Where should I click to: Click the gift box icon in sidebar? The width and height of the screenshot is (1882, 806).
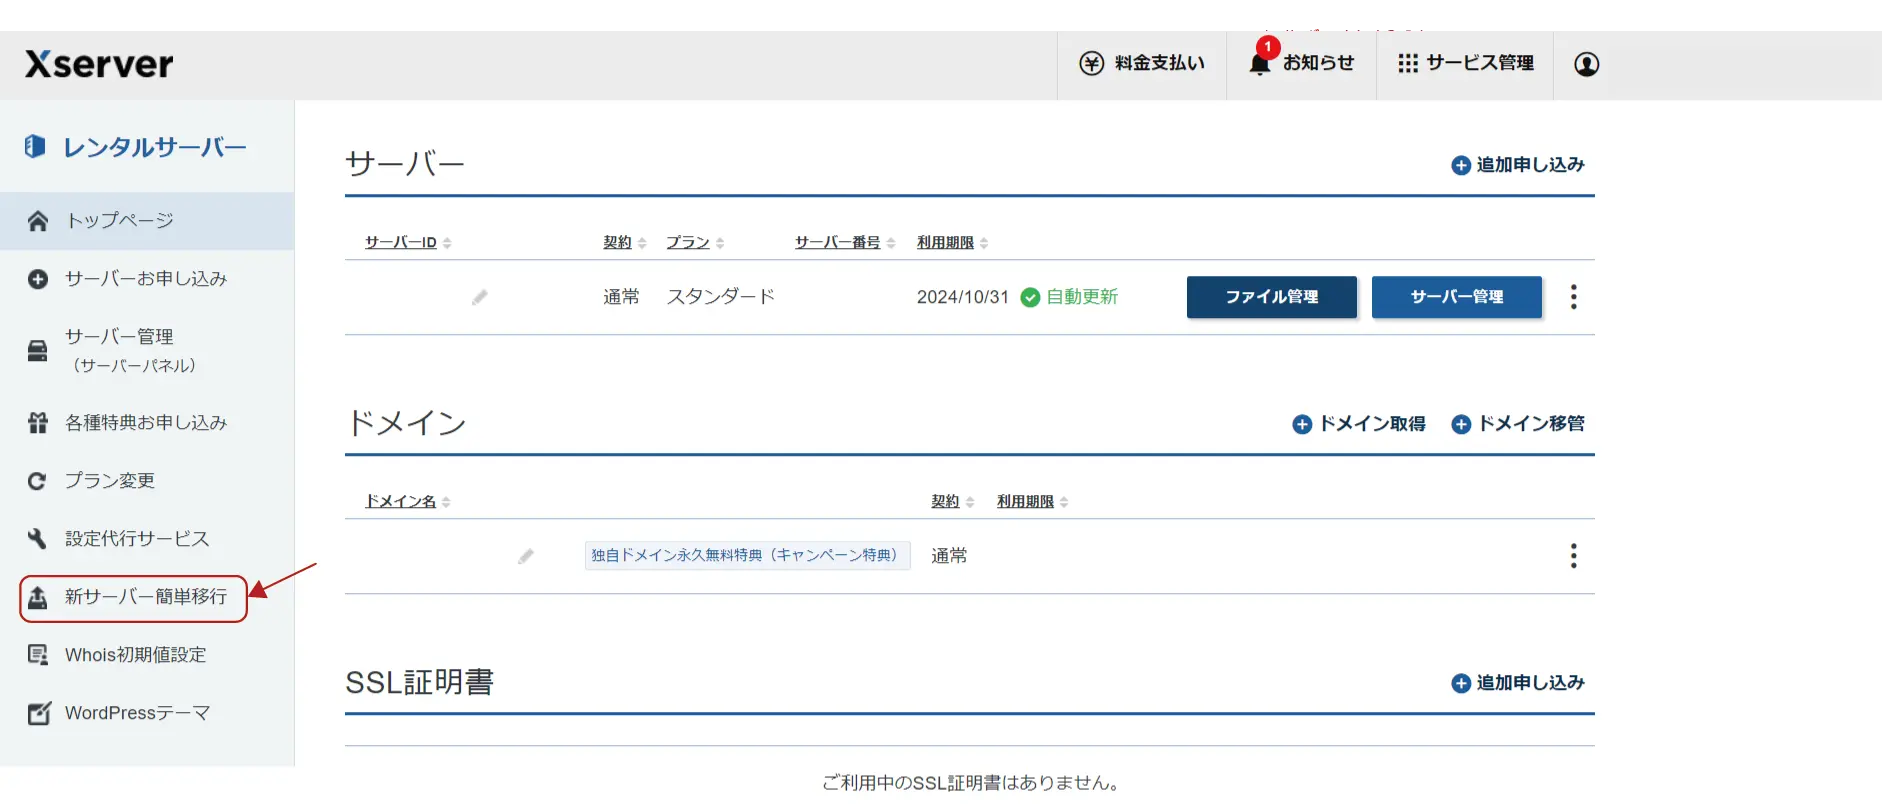point(38,423)
